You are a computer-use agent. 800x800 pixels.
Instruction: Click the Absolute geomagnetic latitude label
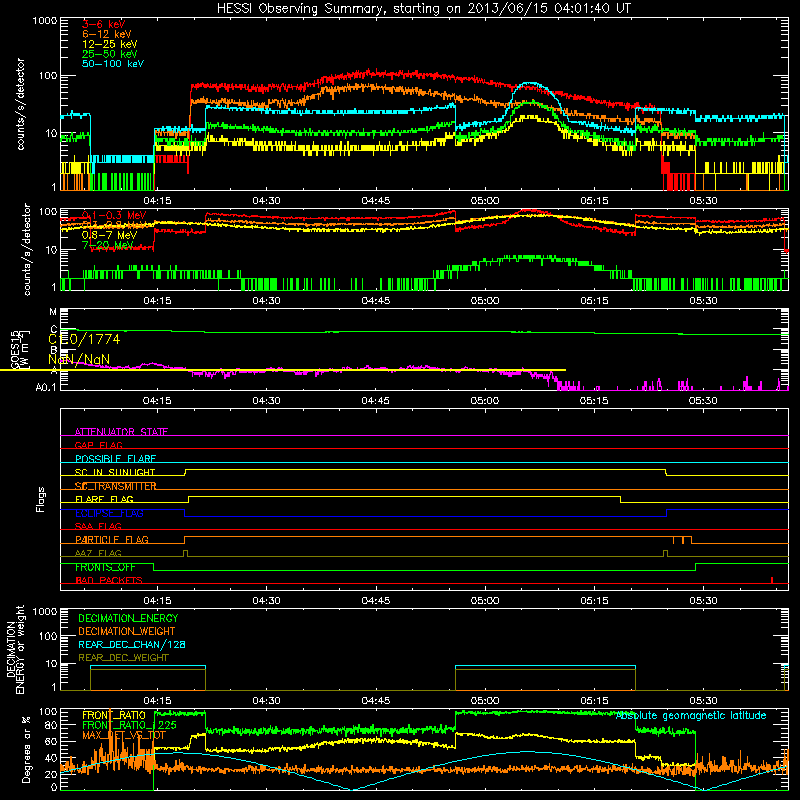(691, 715)
